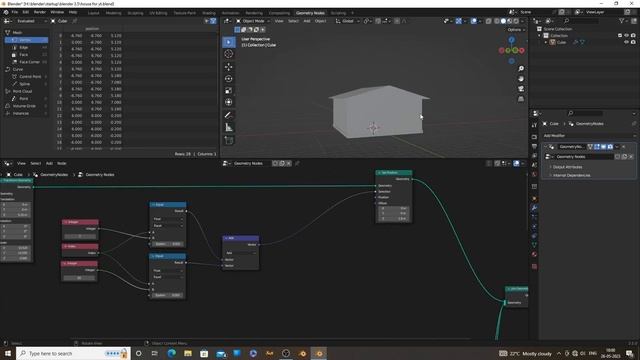
Task: Open File Explorer from the taskbar
Action: pos(188,353)
